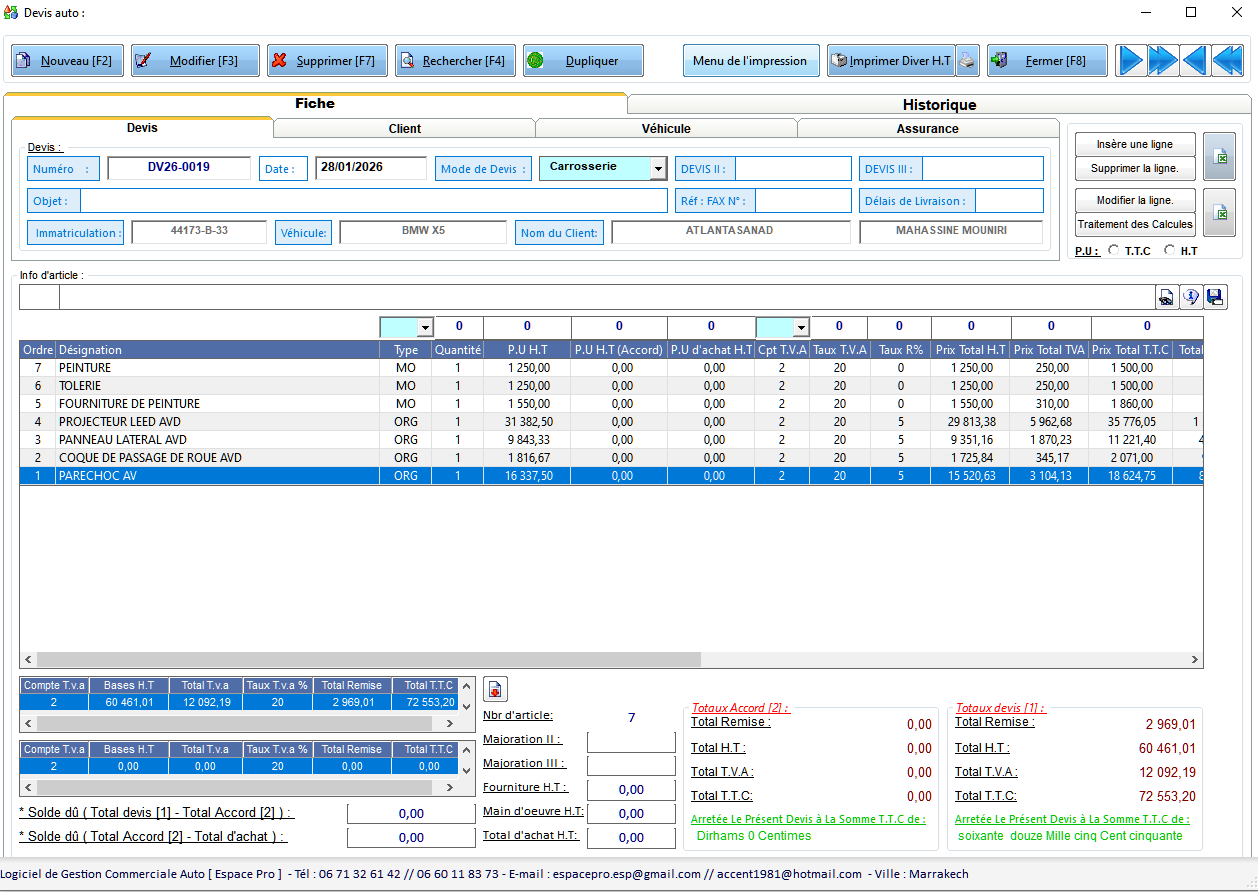
Task: Select the H.T radio button for P.U
Action: click(1170, 251)
